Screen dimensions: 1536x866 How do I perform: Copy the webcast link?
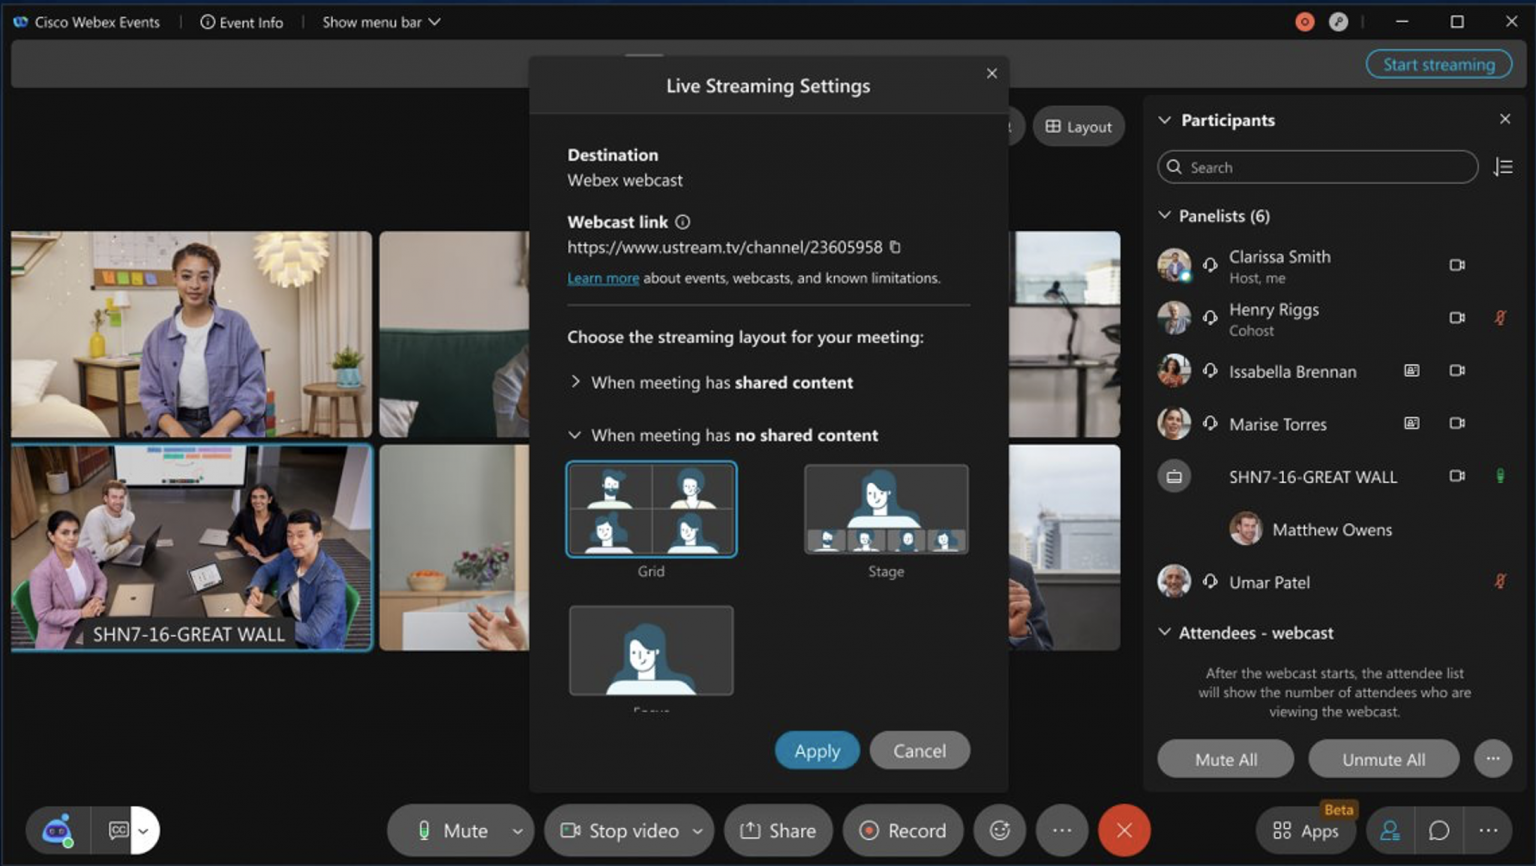[x=895, y=246]
